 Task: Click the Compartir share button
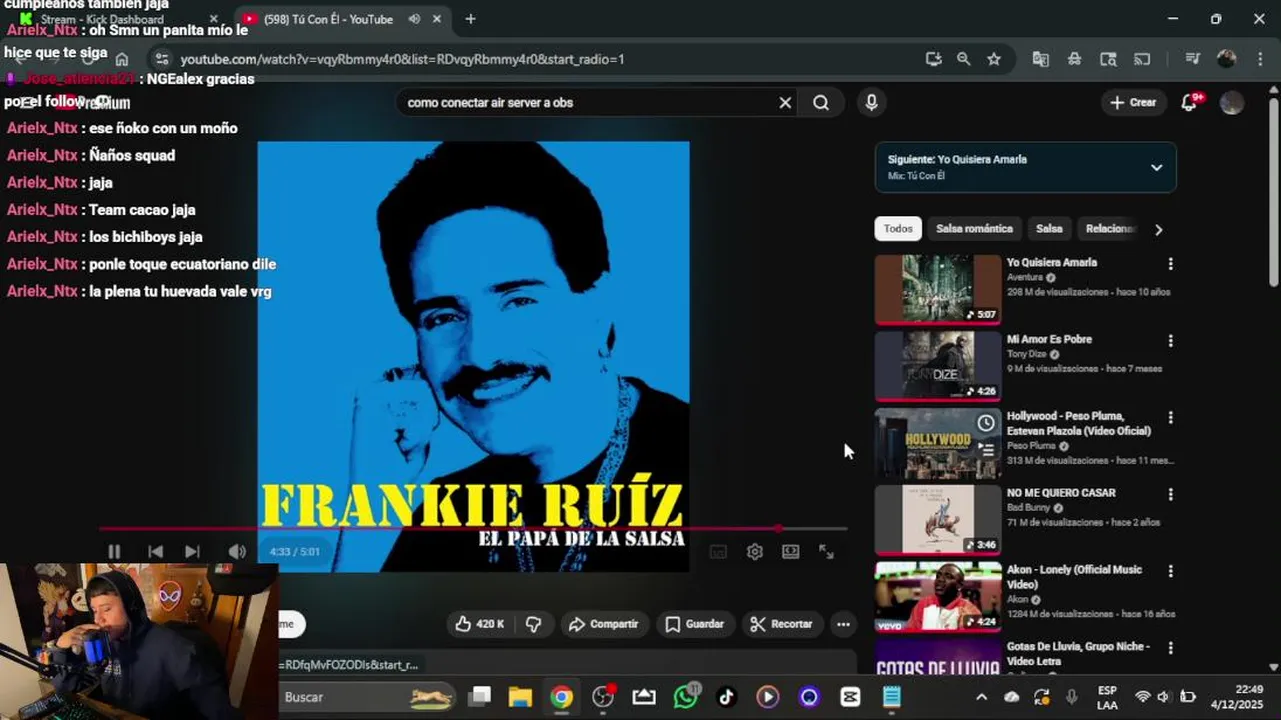tap(603, 624)
